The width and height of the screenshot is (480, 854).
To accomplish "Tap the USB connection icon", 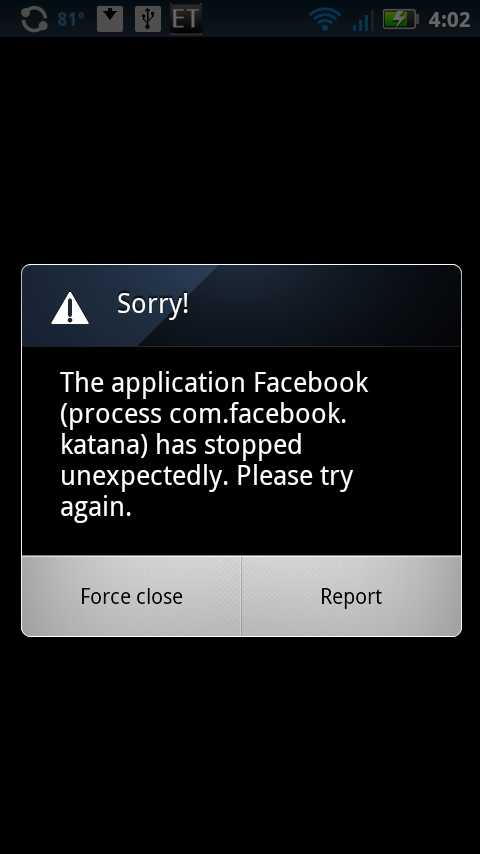I will click(x=148, y=19).
